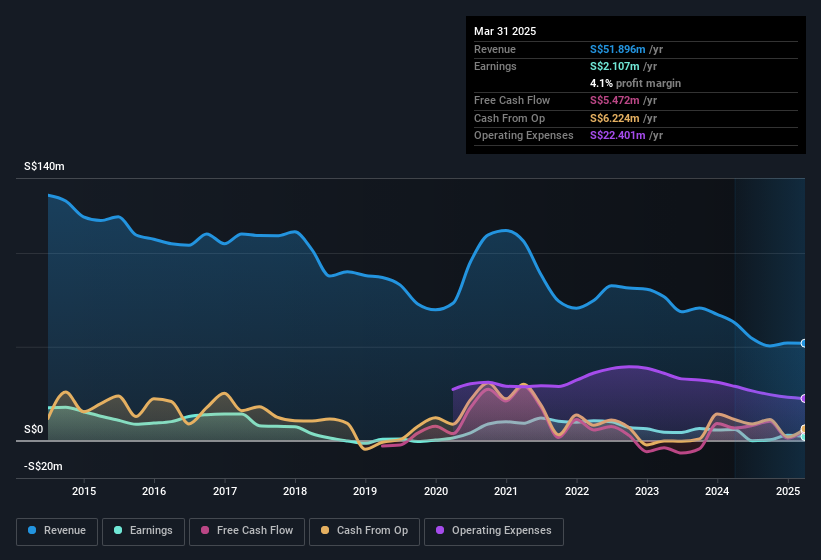Click the Earnings label in tooltip
Image resolution: width=821 pixels, height=560 pixels.
495,66
